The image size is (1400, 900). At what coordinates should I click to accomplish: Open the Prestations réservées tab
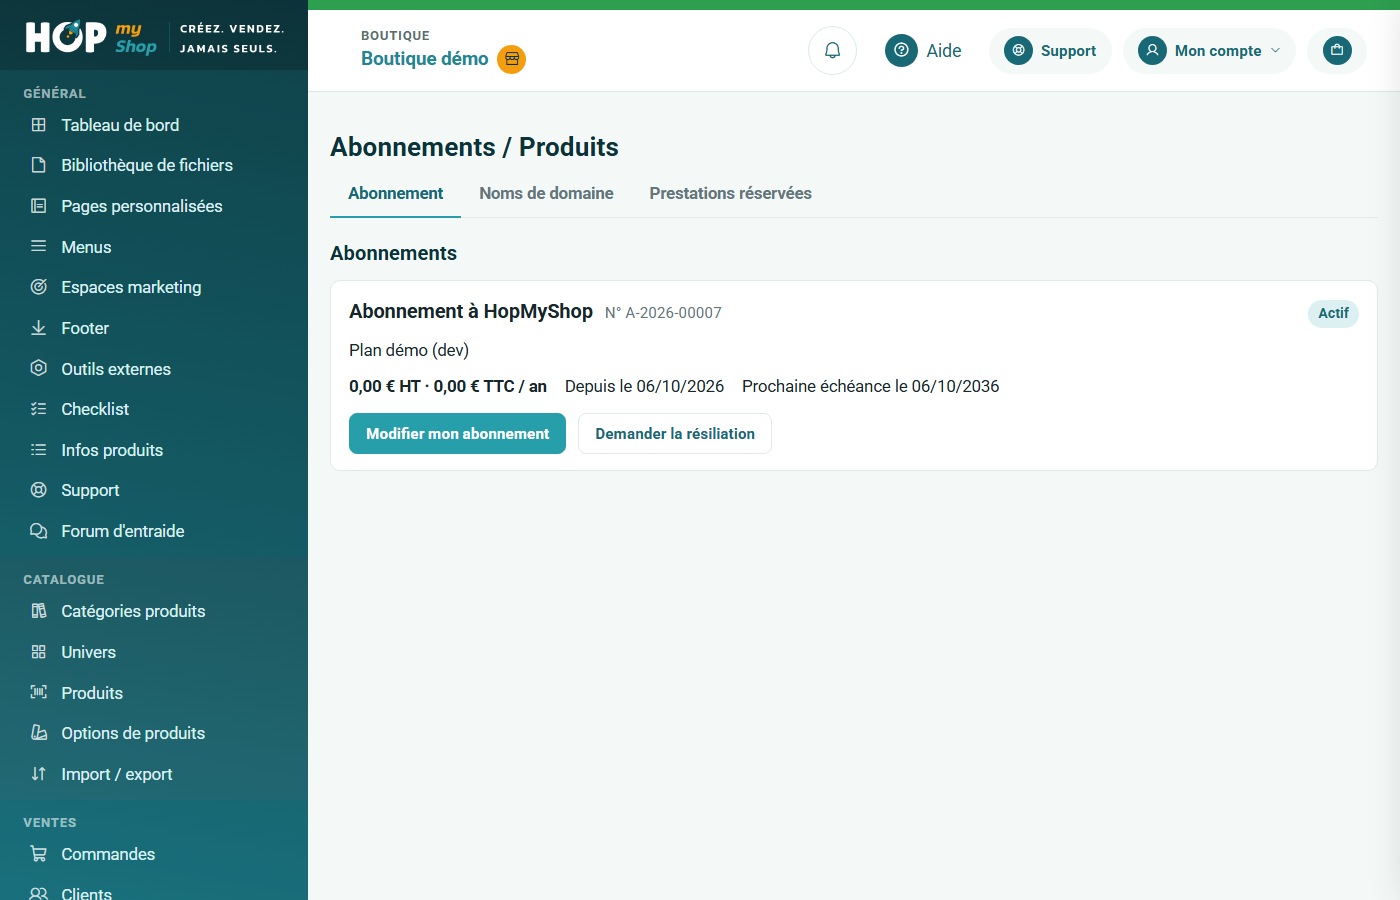click(730, 193)
